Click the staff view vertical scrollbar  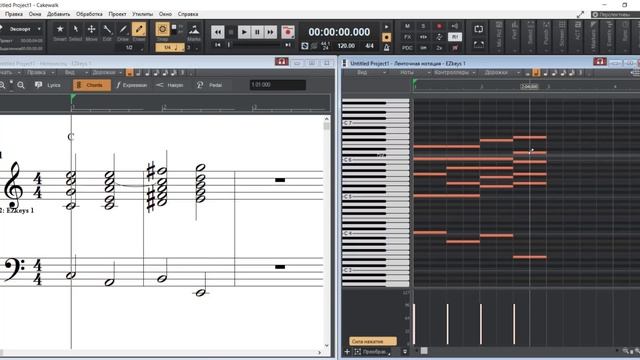click(x=327, y=233)
